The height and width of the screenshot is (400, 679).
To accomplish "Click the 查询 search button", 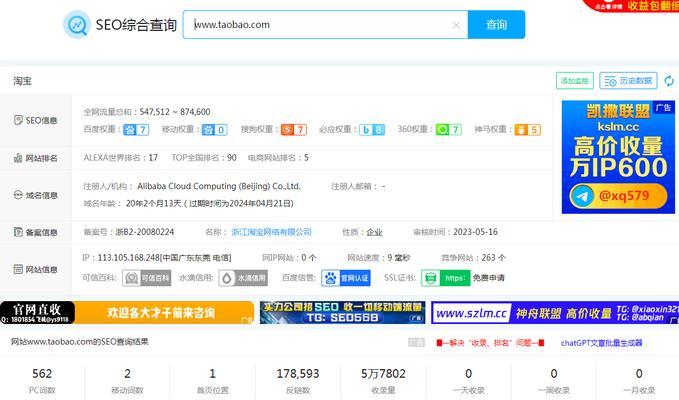I will click(x=496, y=25).
